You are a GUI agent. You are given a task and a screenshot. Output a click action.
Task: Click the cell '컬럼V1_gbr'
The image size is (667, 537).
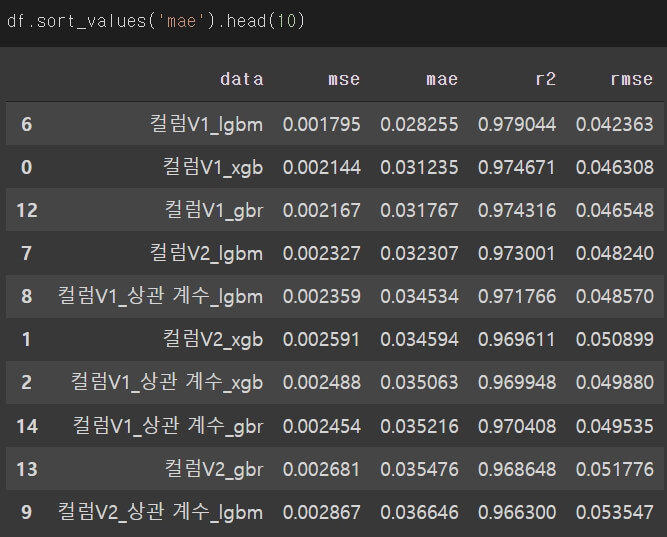(x=214, y=210)
